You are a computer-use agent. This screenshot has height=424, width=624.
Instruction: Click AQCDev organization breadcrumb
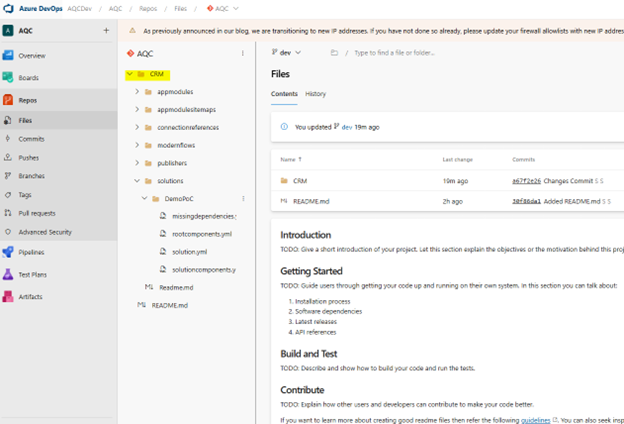click(x=80, y=8)
